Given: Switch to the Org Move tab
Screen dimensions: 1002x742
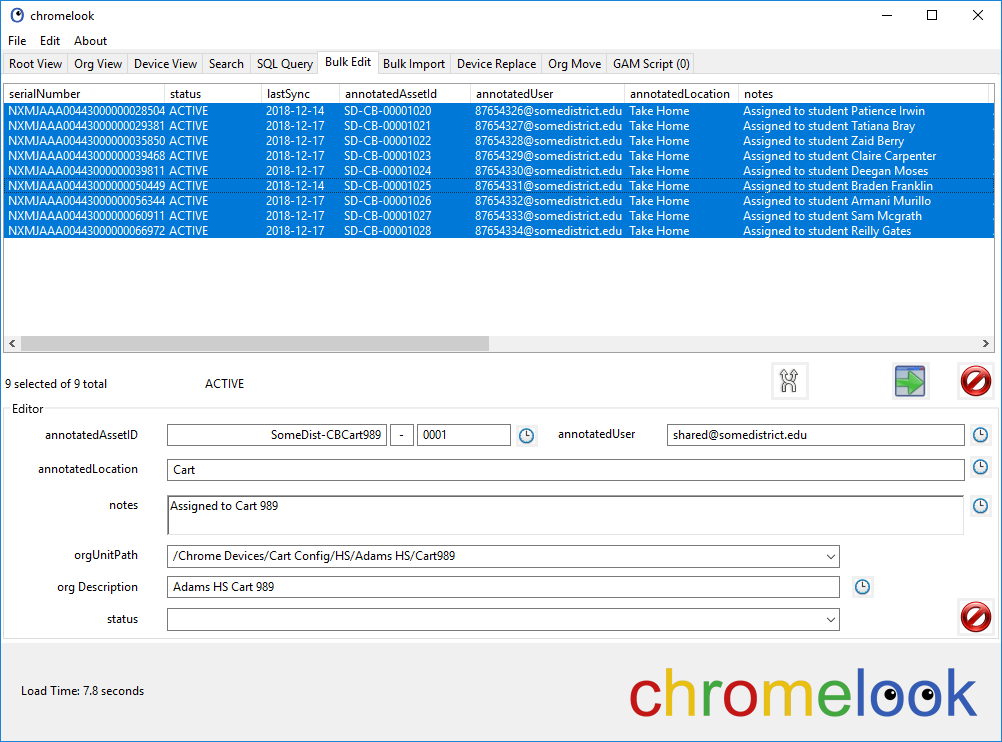Looking at the screenshot, I should pos(574,64).
